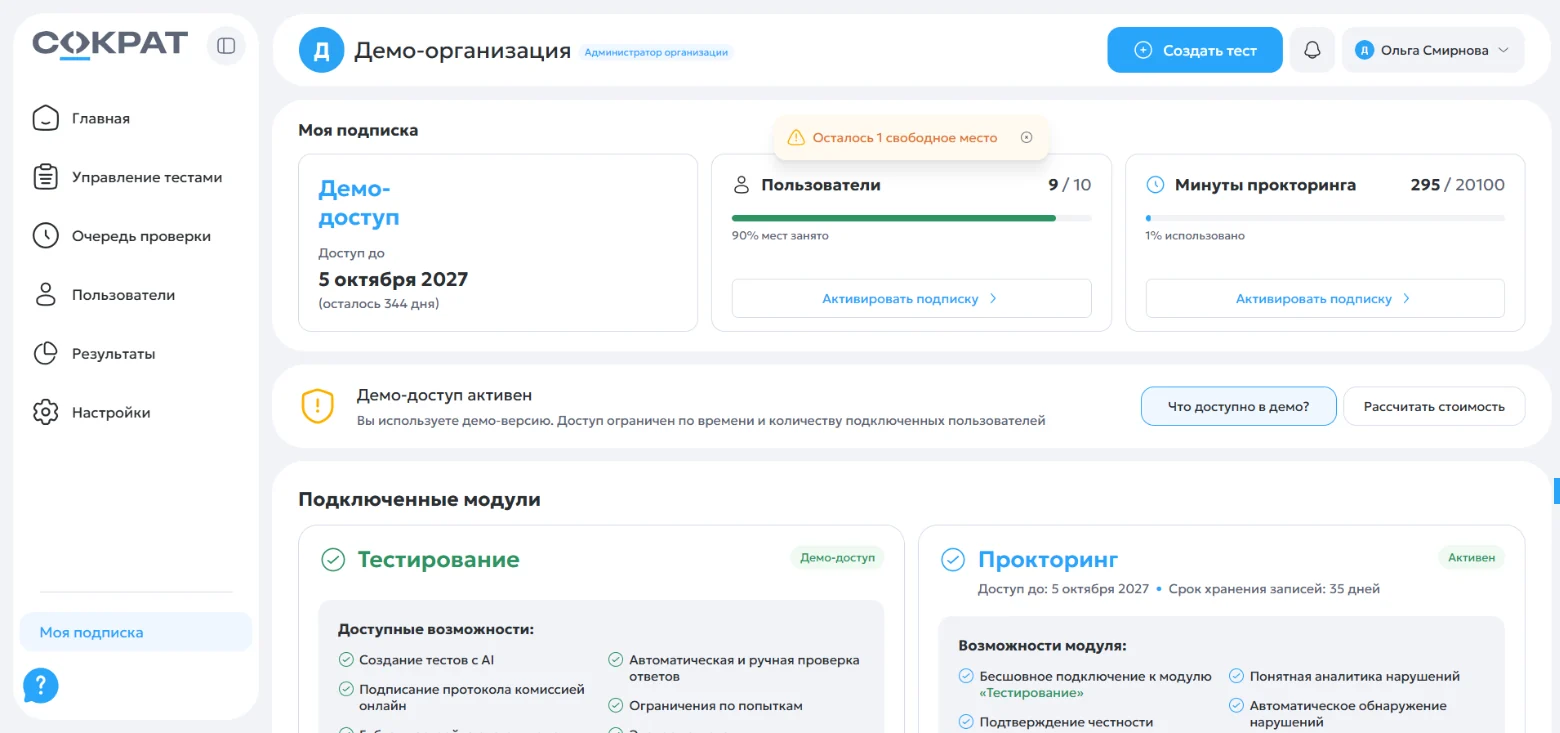The image size is (1560, 733).
Task: Collapse the sidebar with panel icon
Action: (x=226, y=46)
